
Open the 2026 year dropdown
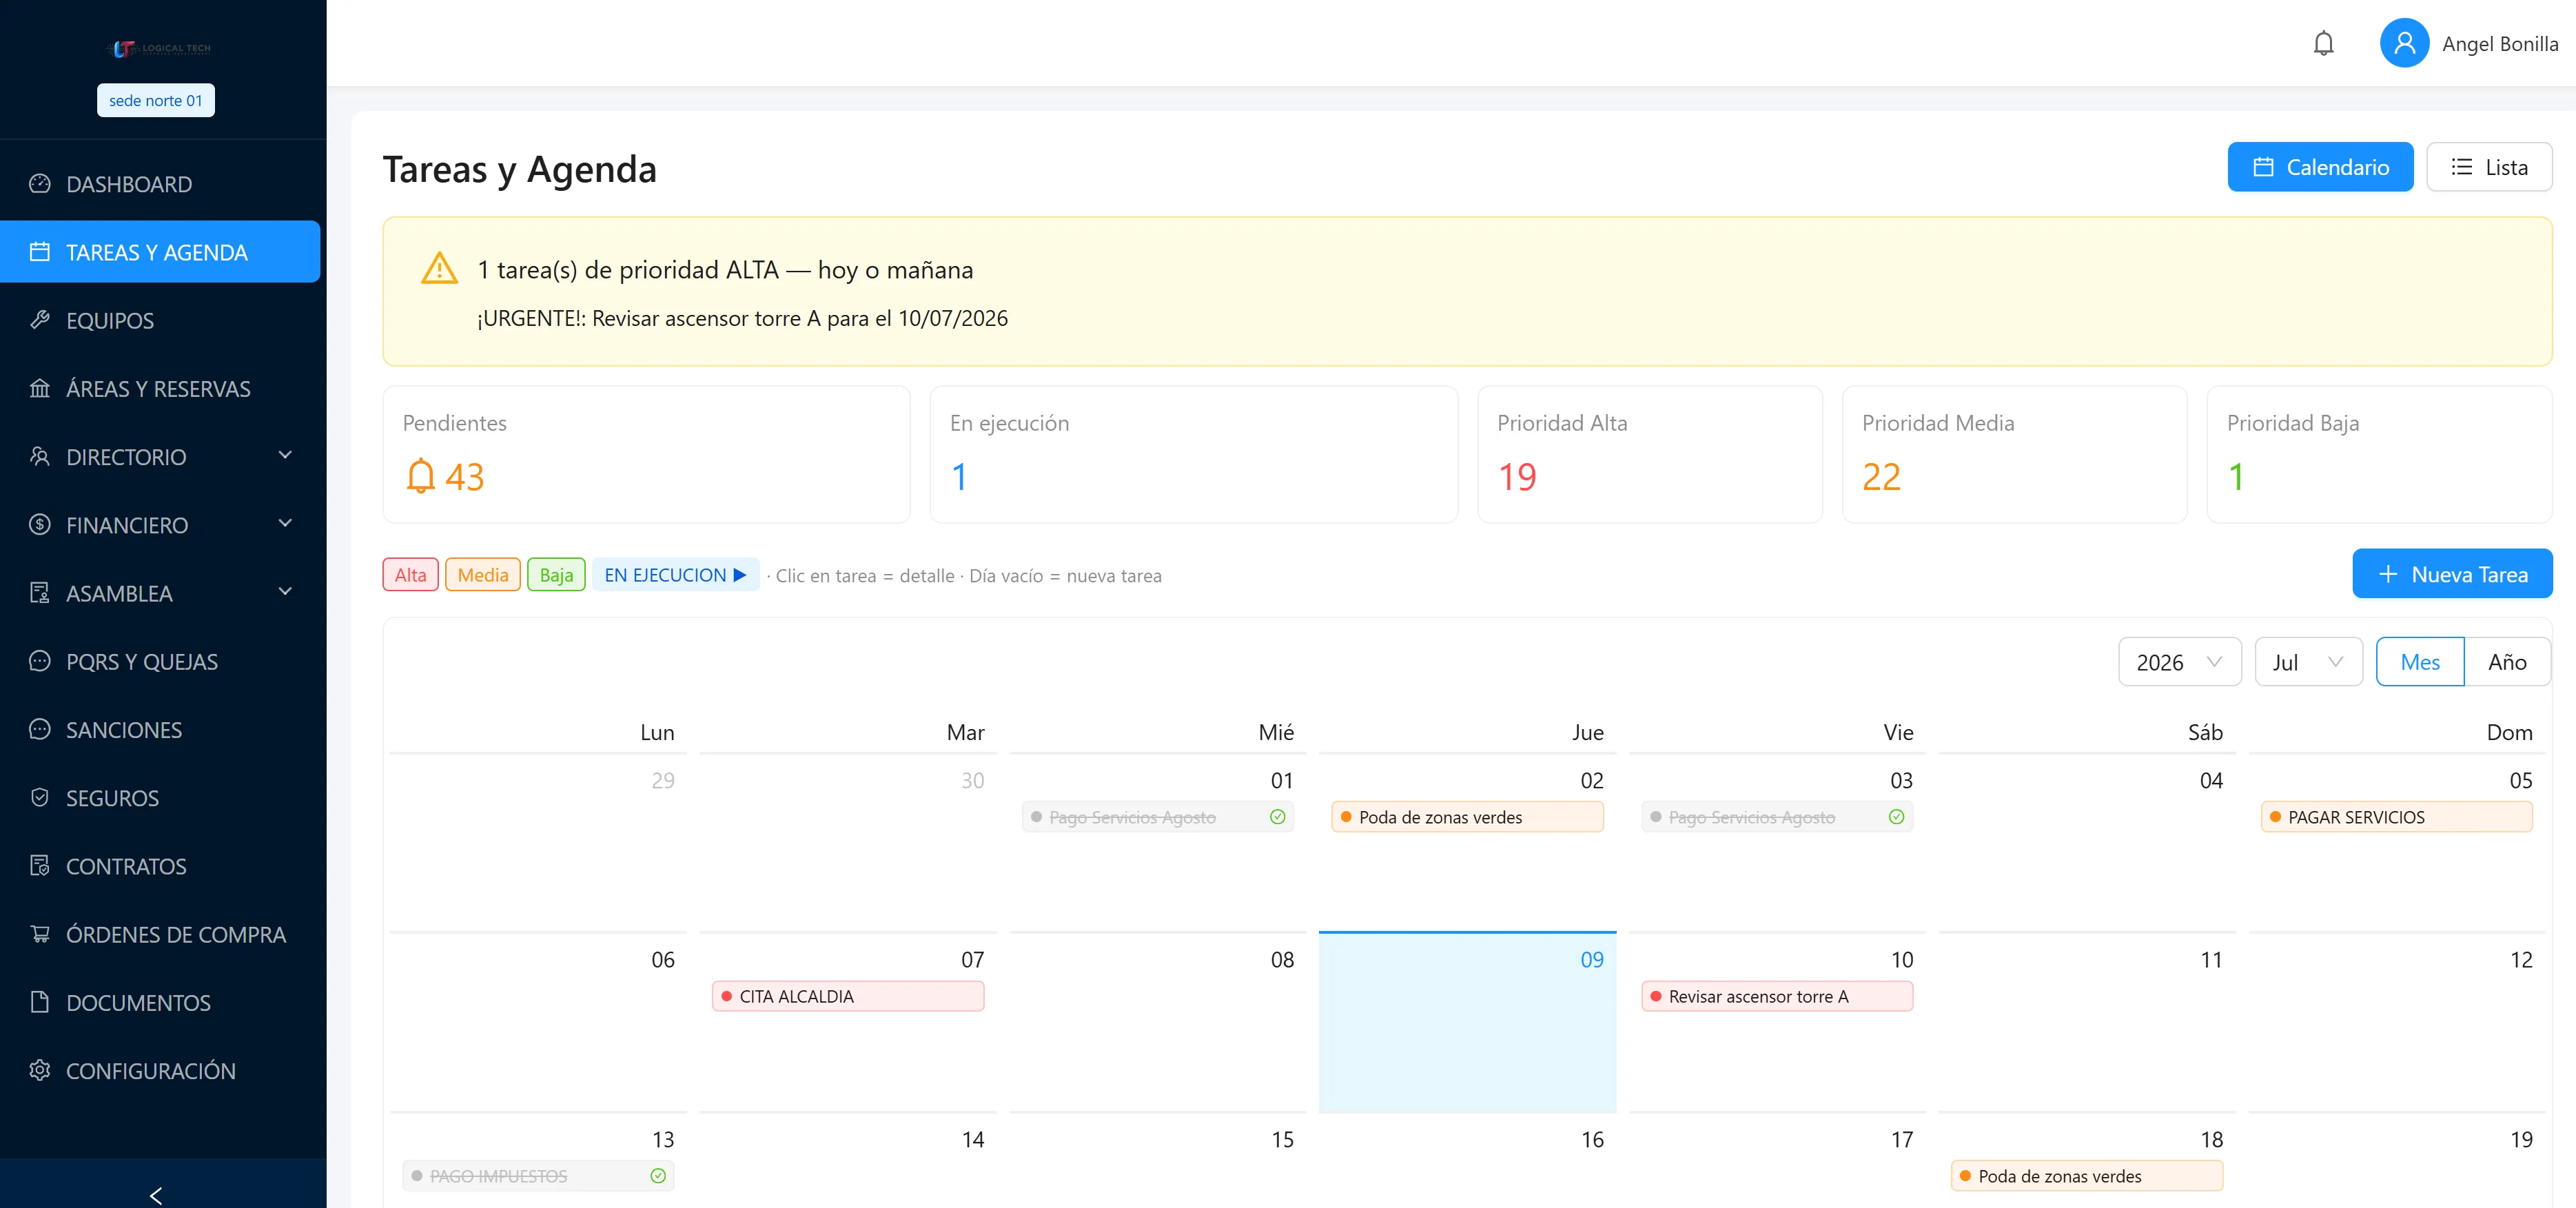pyautogui.click(x=2179, y=662)
